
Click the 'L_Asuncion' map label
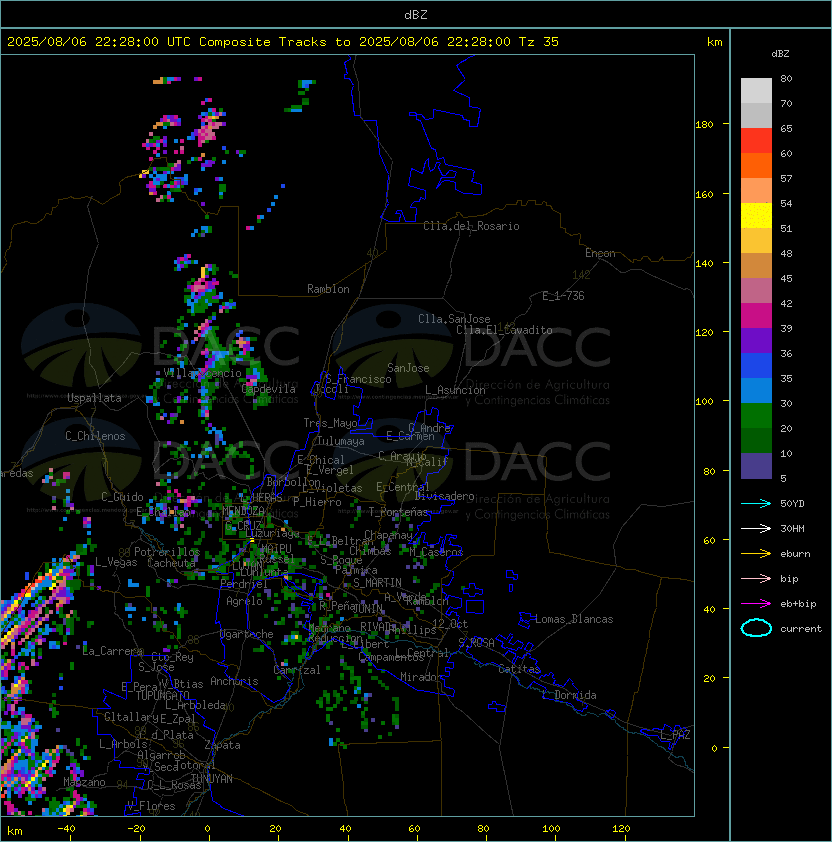tap(455, 390)
